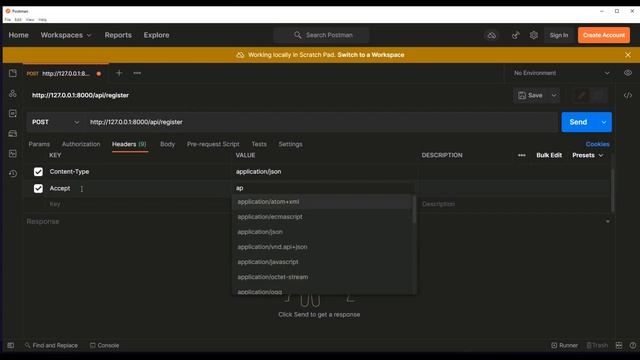Click the environment quick look eye icon
The height and width of the screenshot is (360, 640).
point(628,73)
